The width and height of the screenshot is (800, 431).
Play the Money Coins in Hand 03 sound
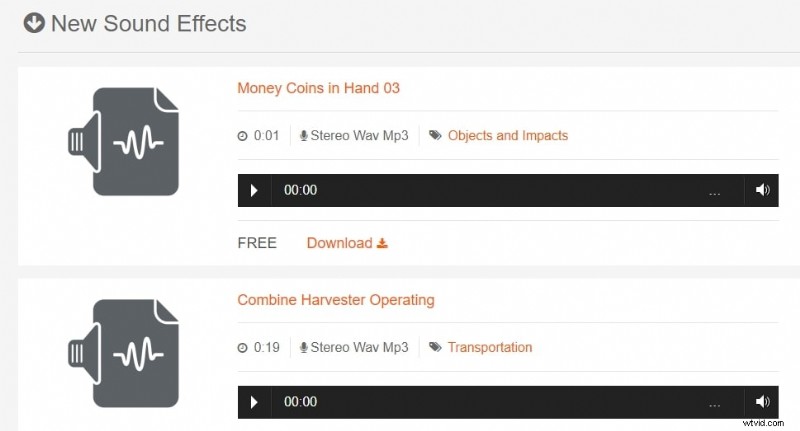point(254,190)
